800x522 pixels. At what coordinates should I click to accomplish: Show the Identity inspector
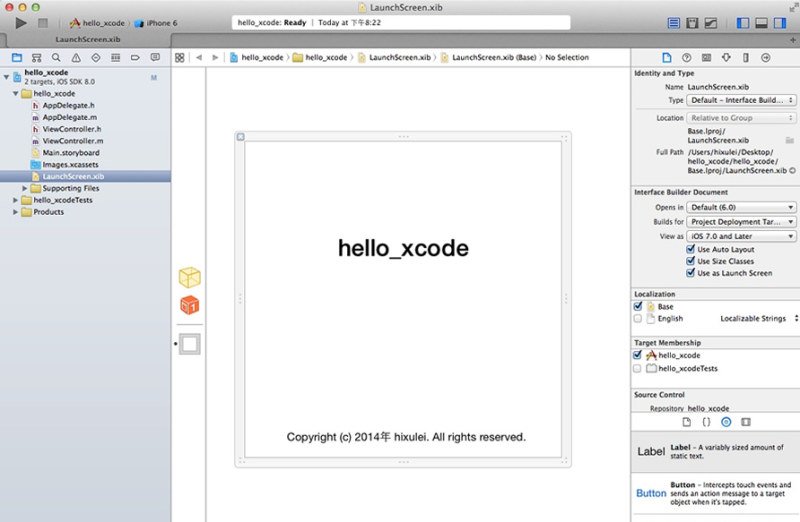point(706,58)
